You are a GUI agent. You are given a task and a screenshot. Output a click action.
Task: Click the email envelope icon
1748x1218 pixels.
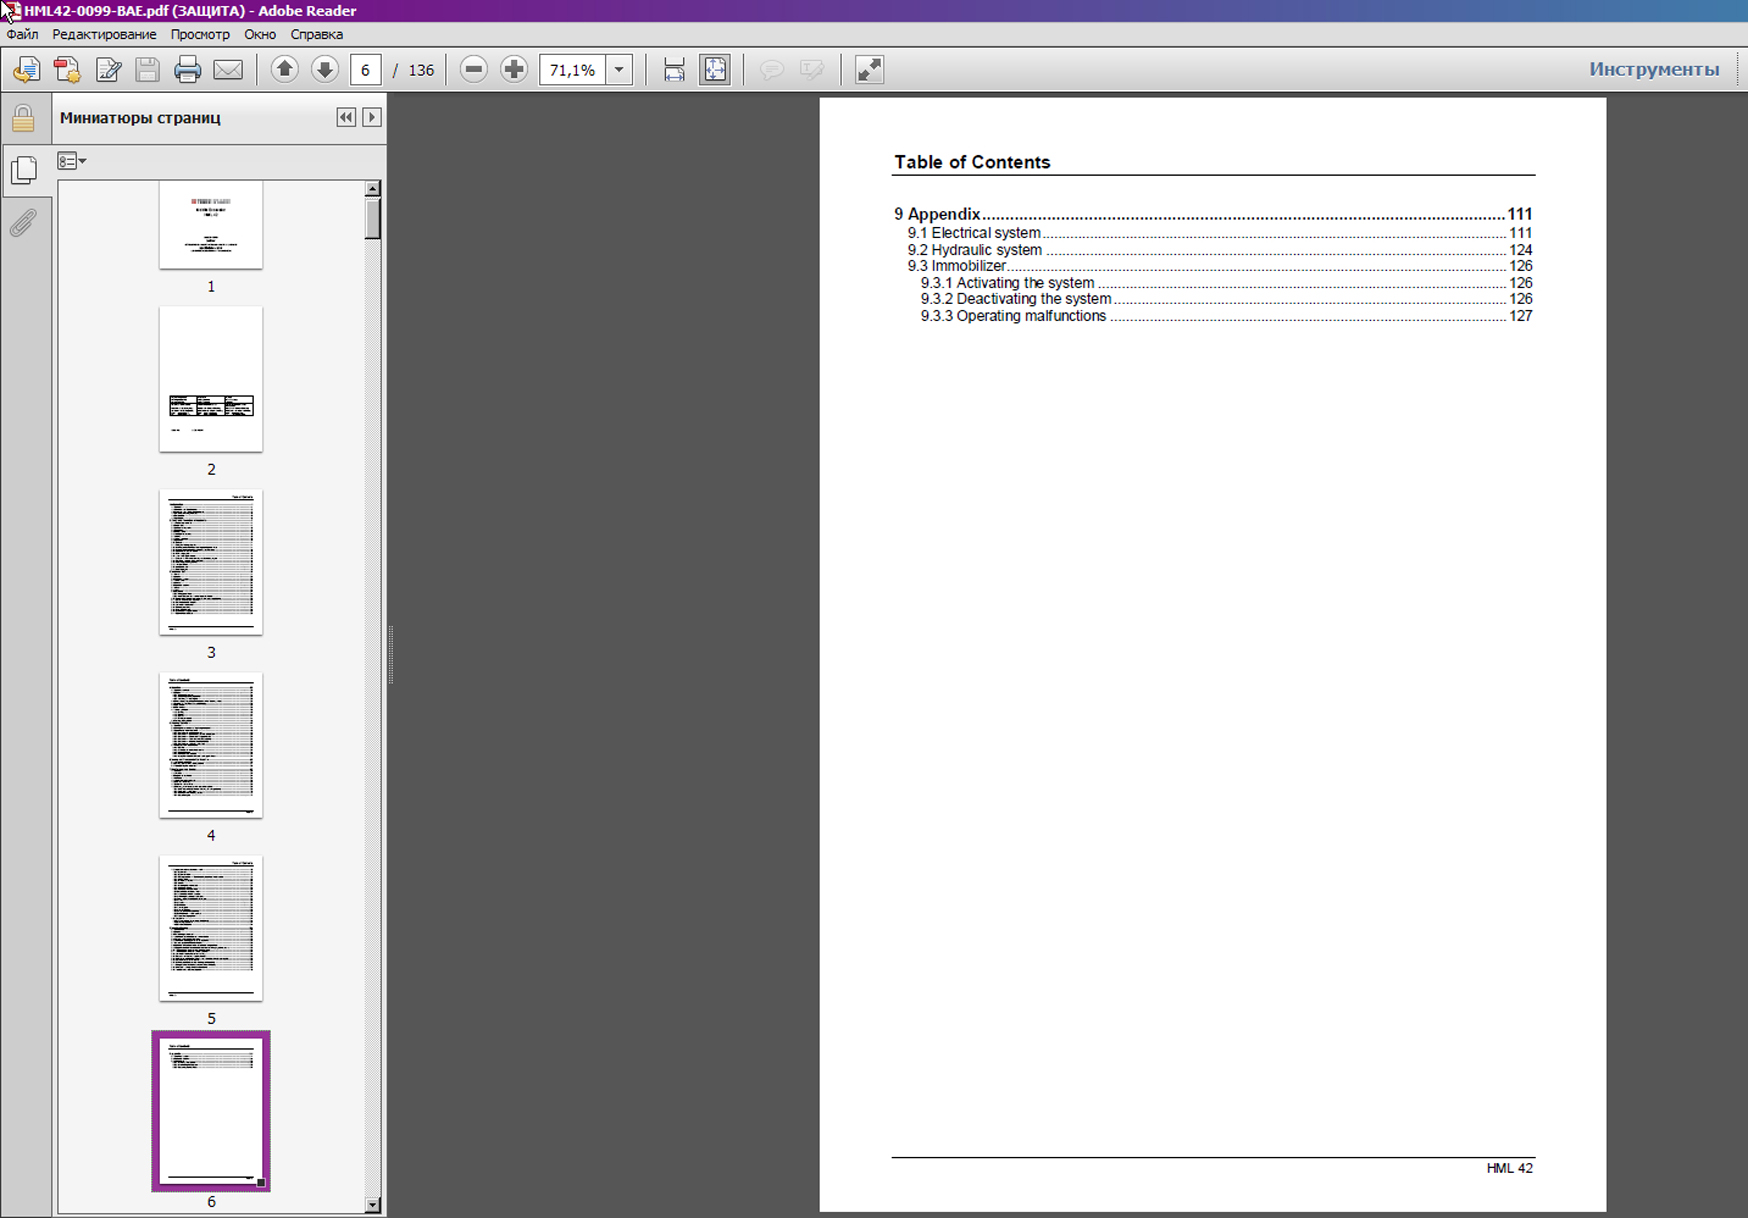pos(228,70)
